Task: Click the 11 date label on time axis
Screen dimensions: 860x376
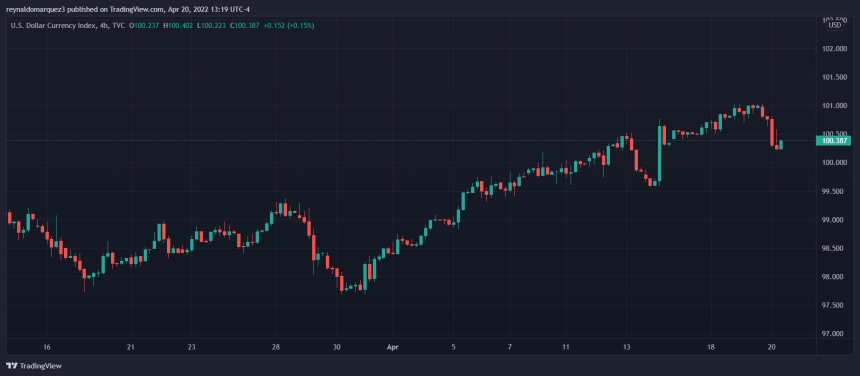Action: coord(566,347)
